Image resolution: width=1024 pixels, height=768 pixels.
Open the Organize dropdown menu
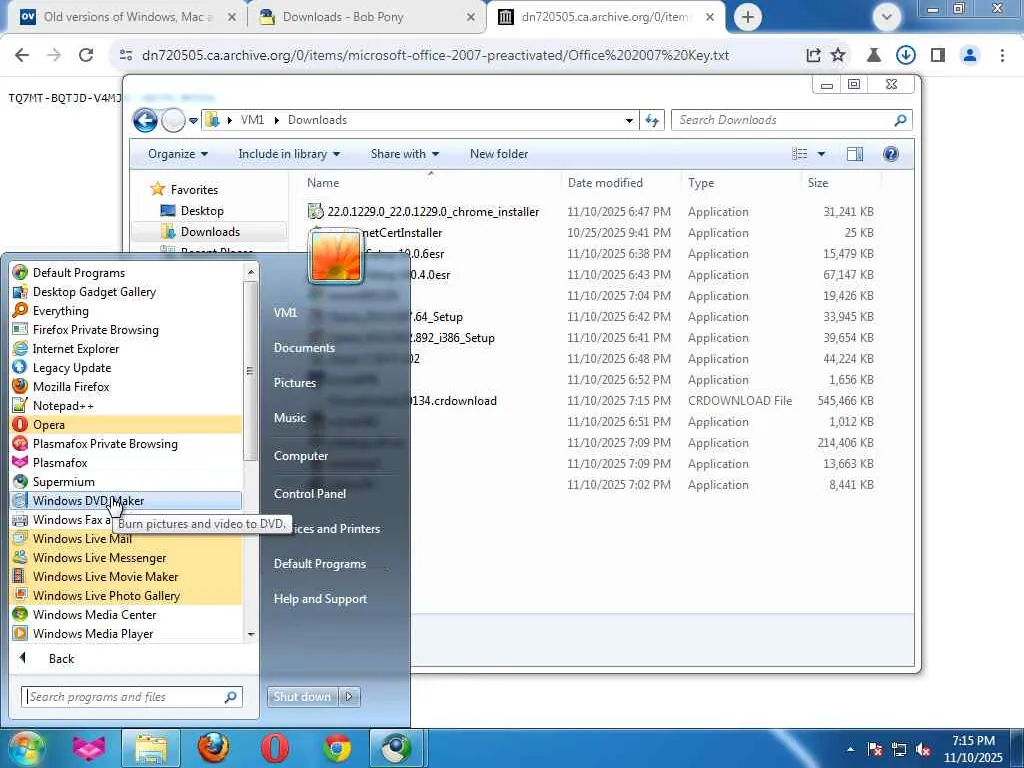coord(178,153)
